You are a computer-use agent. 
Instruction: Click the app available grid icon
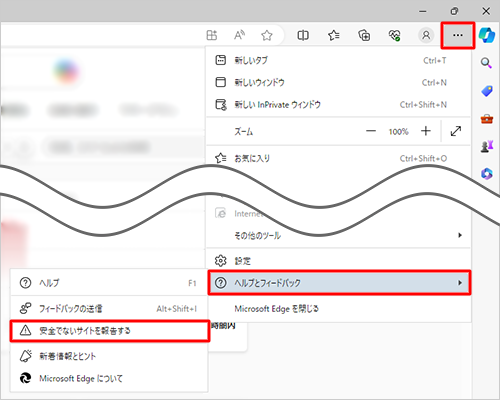[212, 35]
